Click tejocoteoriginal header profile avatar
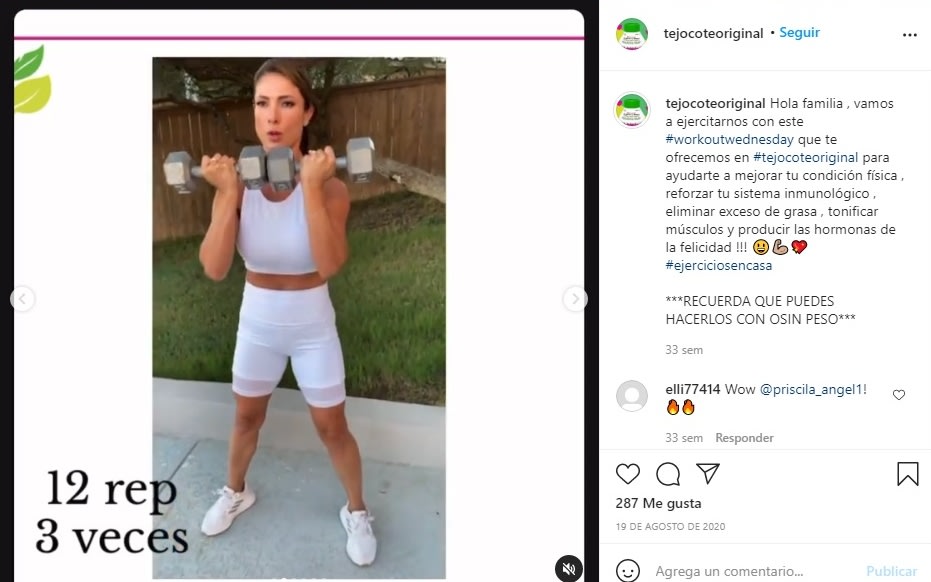Screen dimensions: 931x582 (x=632, y=33)
